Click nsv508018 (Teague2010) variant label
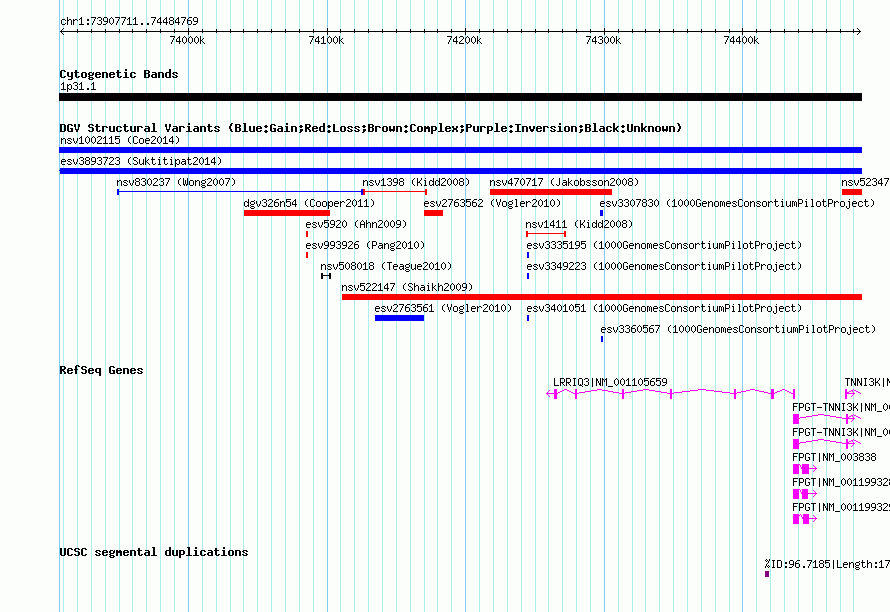The image size is (890, 612). coord(386,266)
